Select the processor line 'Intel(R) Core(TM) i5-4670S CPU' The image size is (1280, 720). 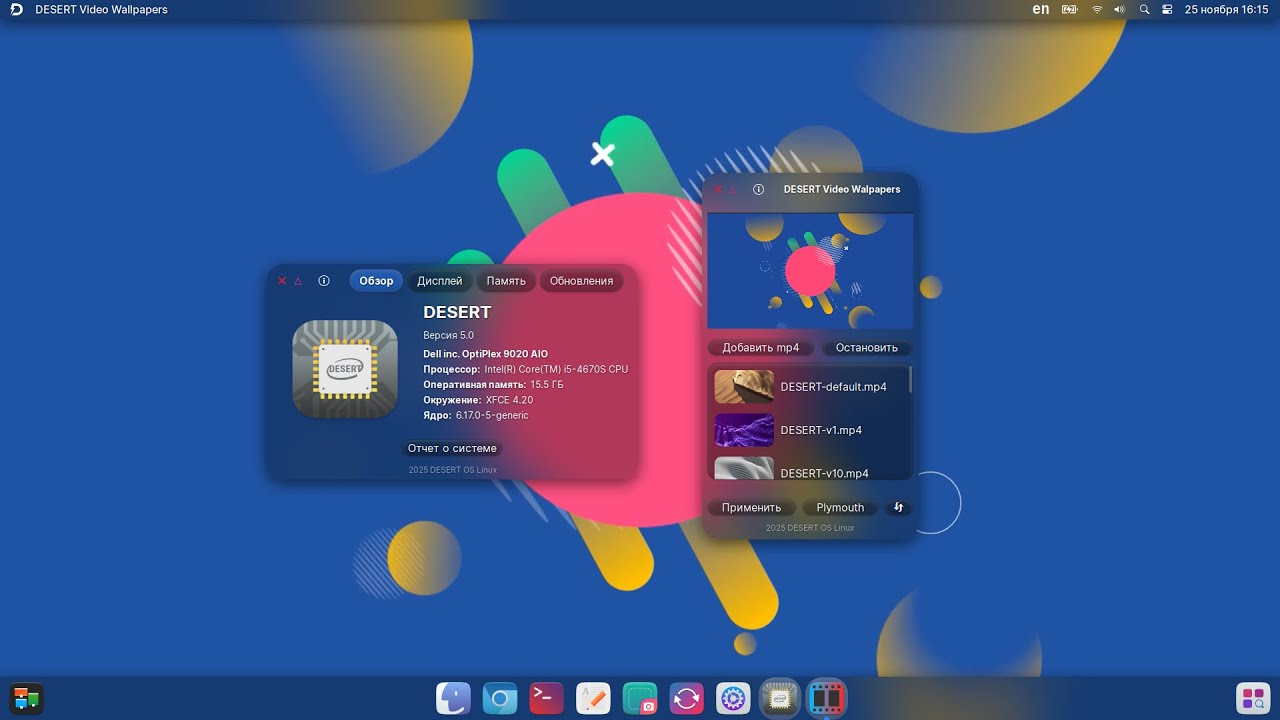point(556,369)
